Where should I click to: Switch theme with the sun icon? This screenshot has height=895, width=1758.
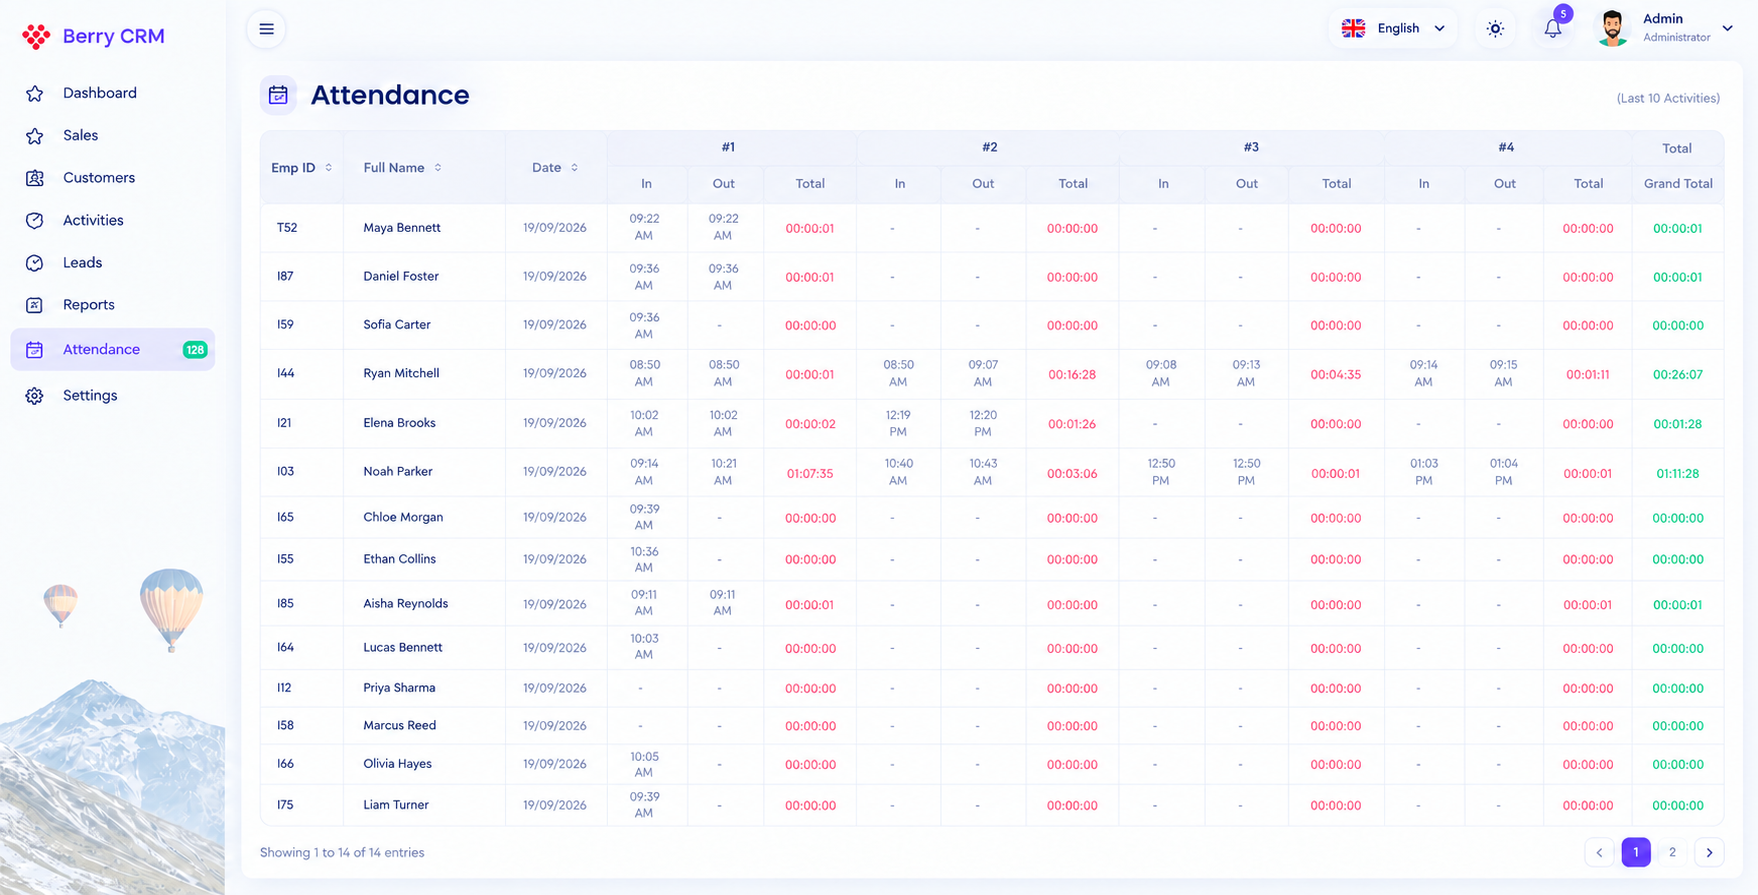(x=1495, y=29)
